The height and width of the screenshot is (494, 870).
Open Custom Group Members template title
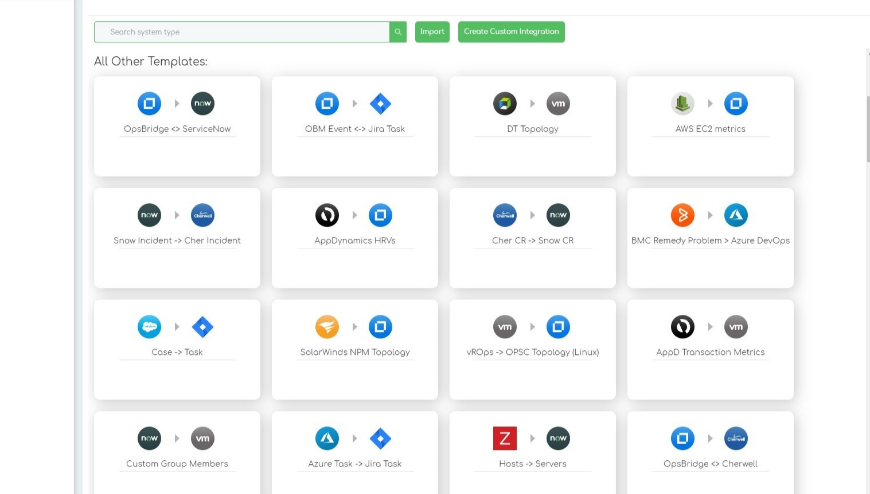pyautogui.click(x=177, y=463)
